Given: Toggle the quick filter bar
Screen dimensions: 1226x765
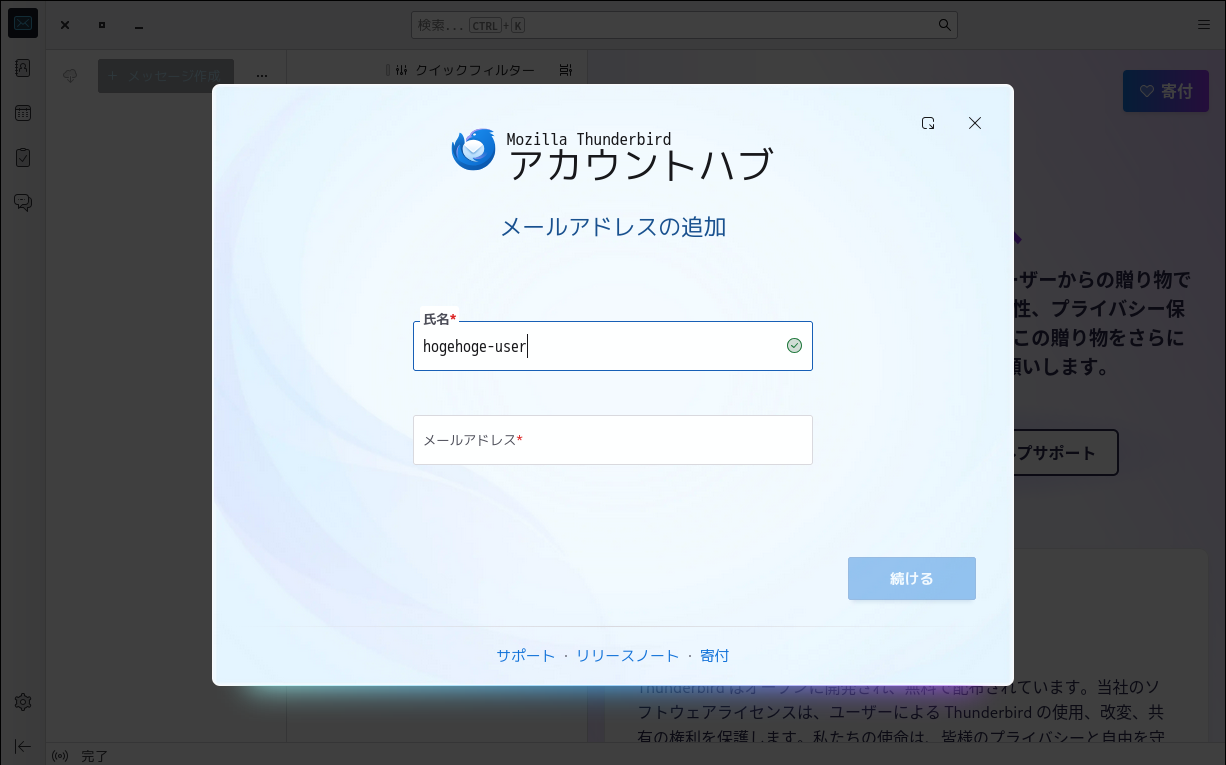Looking at the screenshot, I should [465, 70].
